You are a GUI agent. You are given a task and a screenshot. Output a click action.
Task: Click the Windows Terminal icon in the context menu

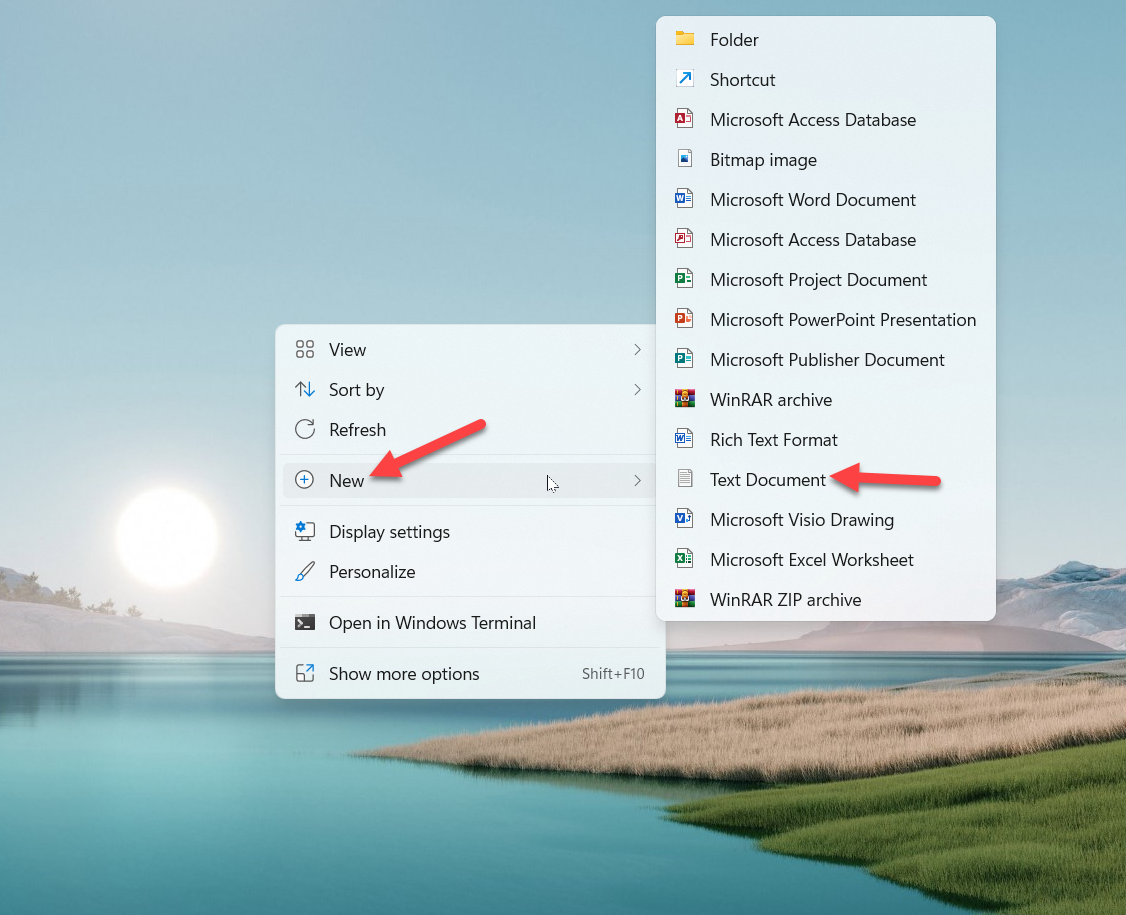[x=305, y=622]
